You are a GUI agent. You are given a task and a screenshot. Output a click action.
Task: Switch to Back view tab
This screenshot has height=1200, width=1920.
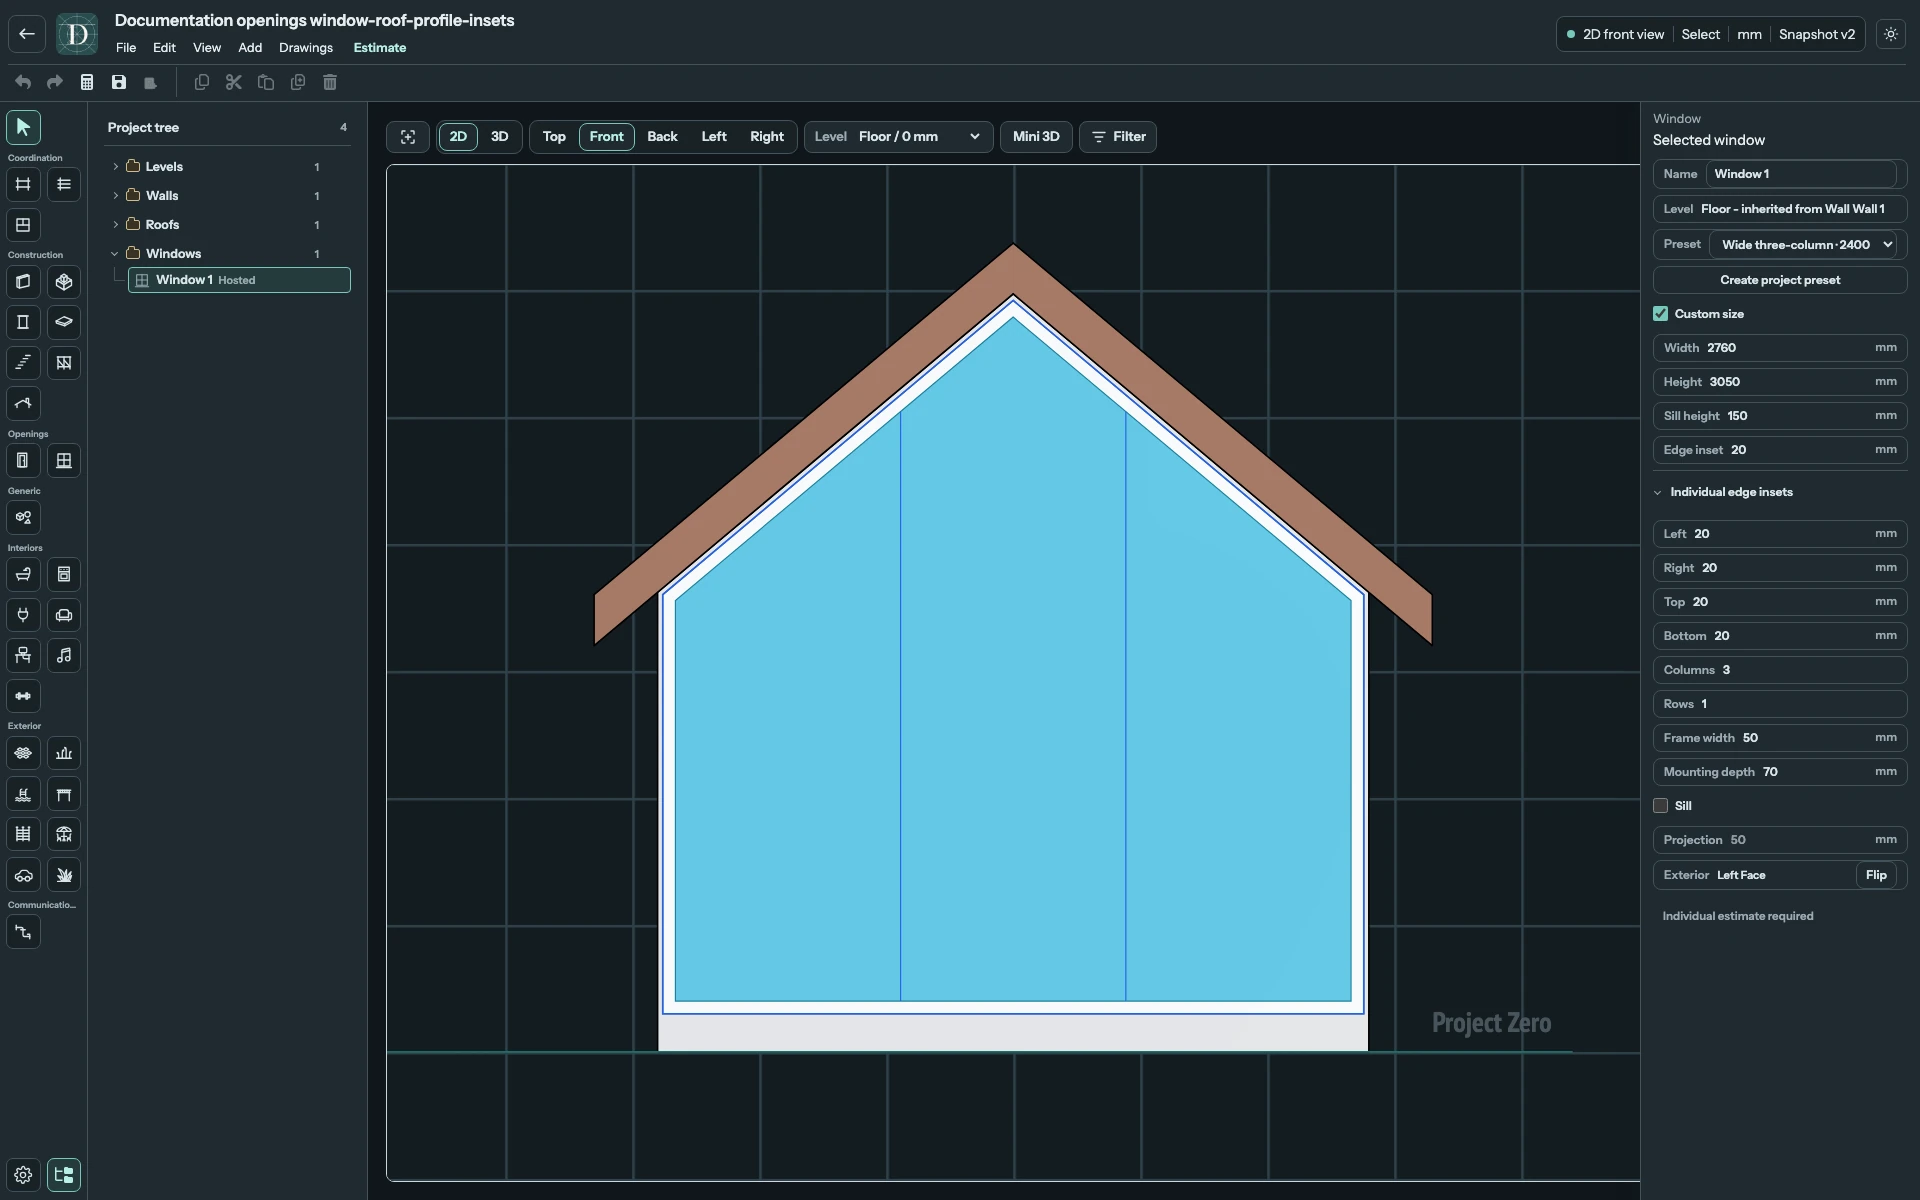[662, 137]
